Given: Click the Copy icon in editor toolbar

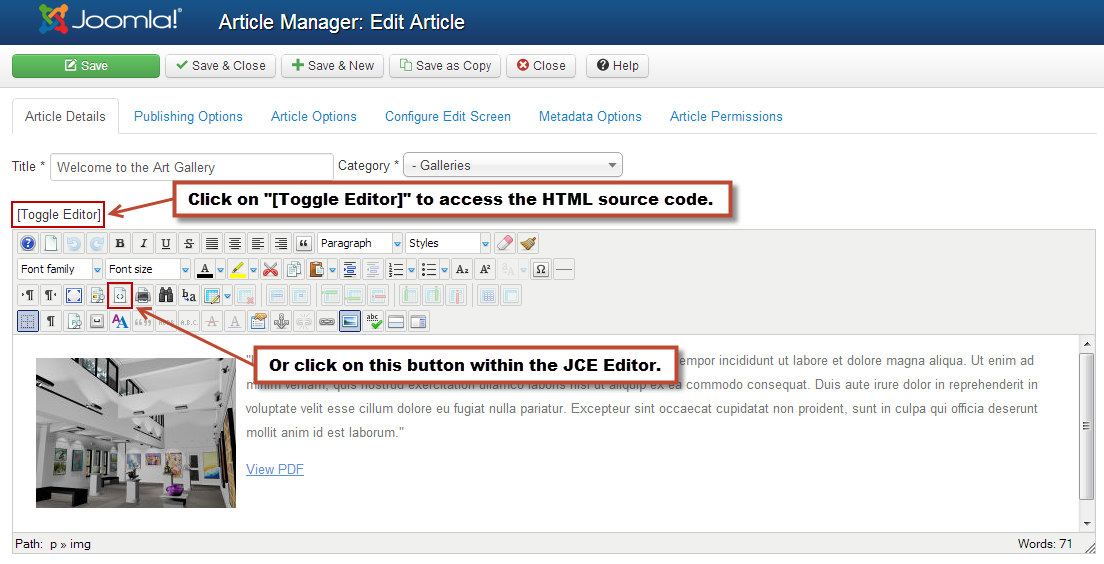Looking at the screenshot, I should click(x=294, y=269).
